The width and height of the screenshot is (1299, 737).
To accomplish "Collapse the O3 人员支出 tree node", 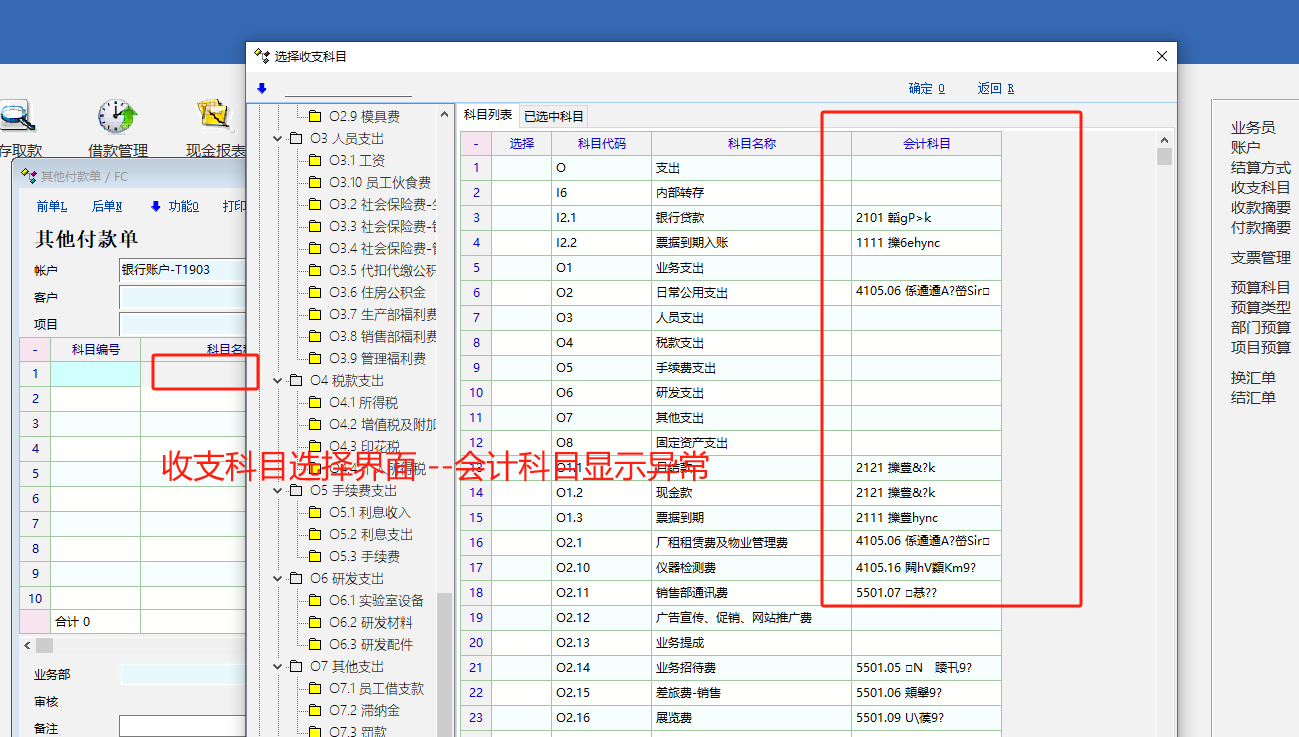I will point(278,139).
